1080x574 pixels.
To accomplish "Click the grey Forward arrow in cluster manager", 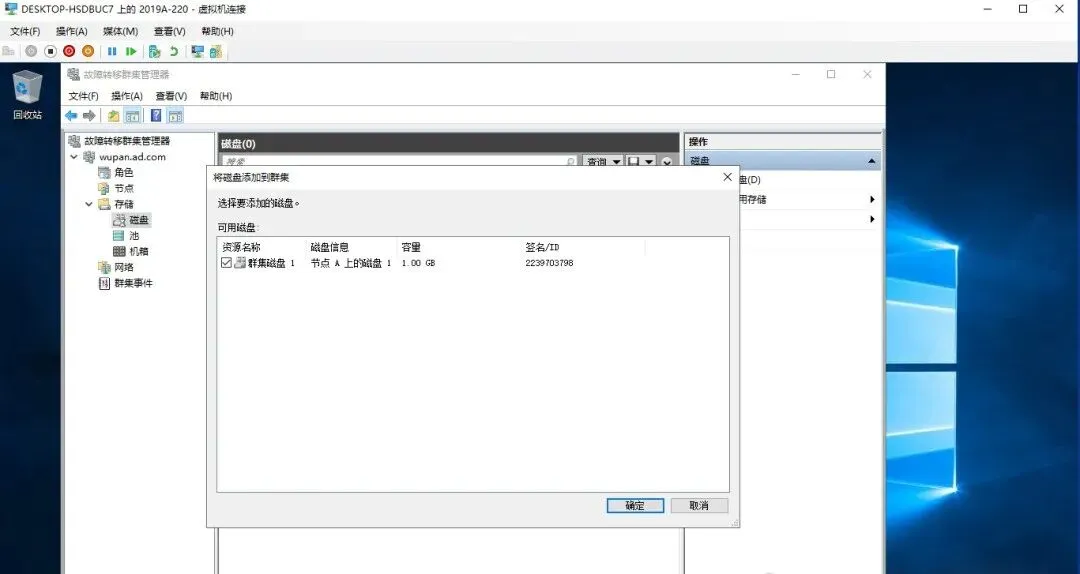I will point(89,116).
